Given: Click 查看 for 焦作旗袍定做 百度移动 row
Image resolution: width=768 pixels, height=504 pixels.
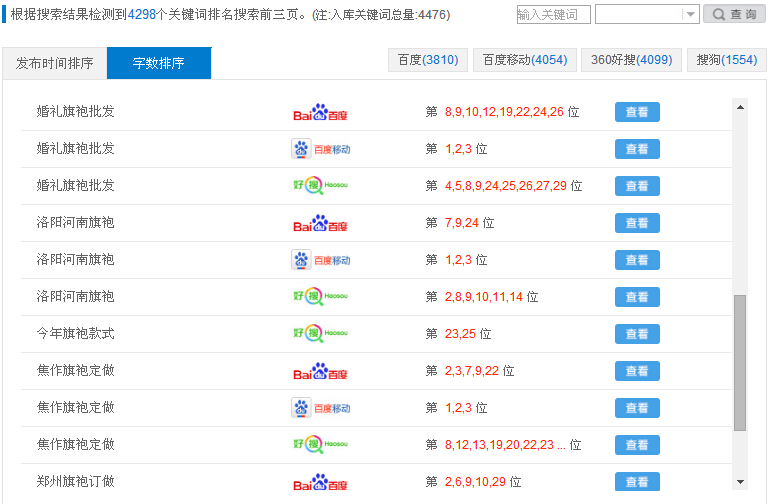Looking at the screenshot, I should pos(637,408).
